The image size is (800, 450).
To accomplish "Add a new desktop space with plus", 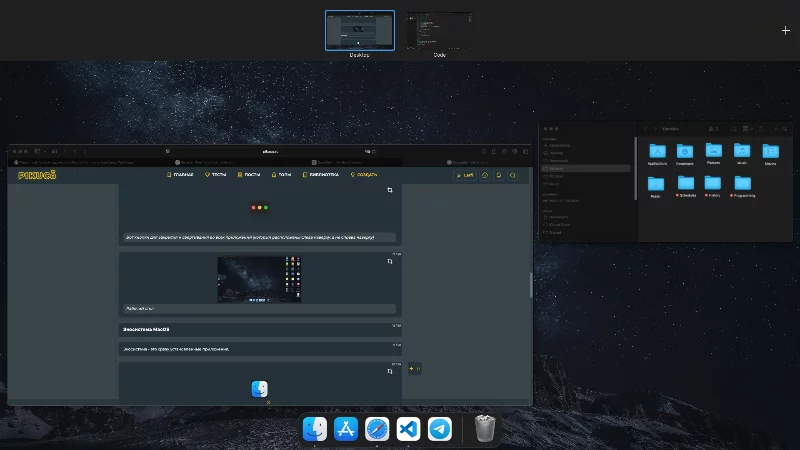I will (x=786, y=31).
